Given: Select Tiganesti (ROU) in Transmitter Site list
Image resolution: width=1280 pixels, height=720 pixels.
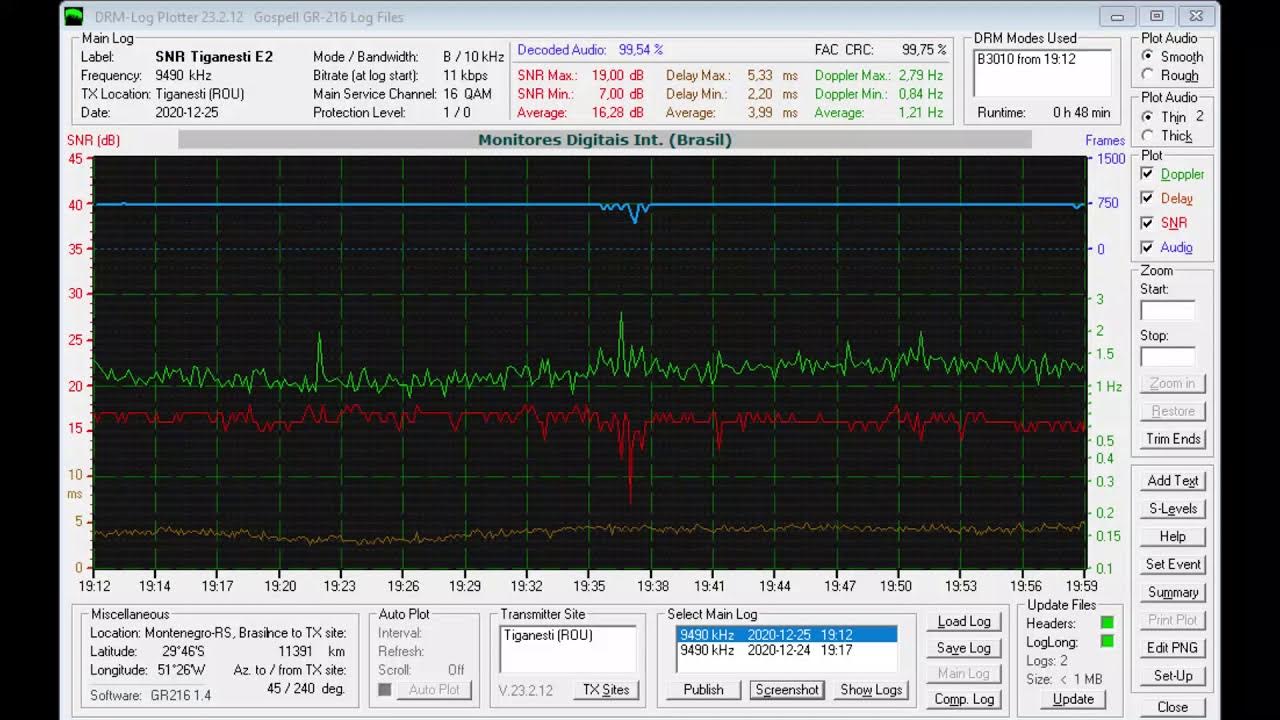Looking at the screenshot, I should pyautogui.click(x=549, y=636).
